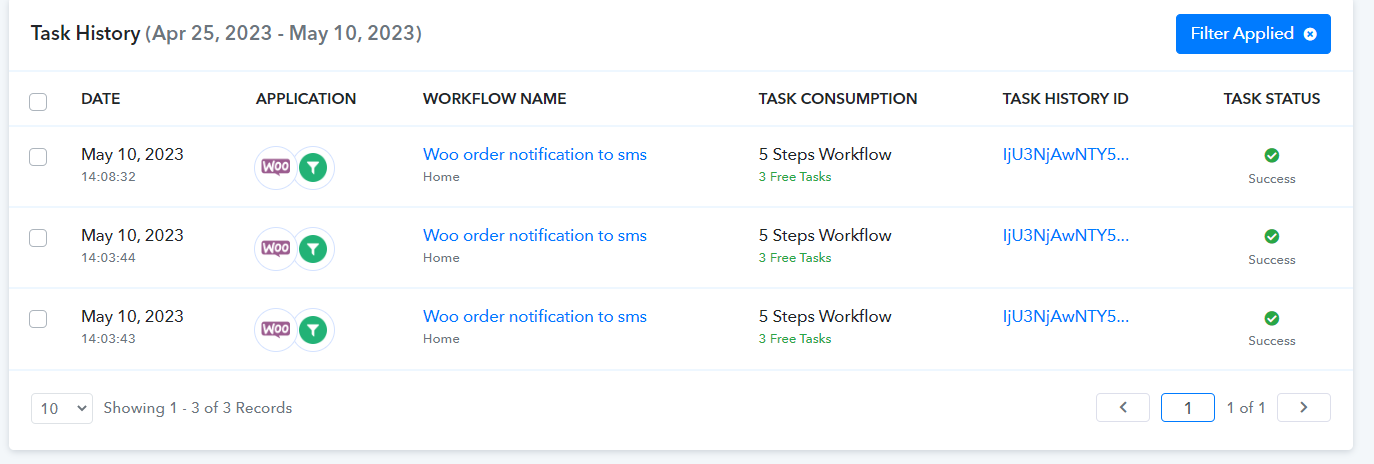Screen dimensions: 1374x464
Task: Toggle the select-all checkbox in header
Action: (38, 101)
